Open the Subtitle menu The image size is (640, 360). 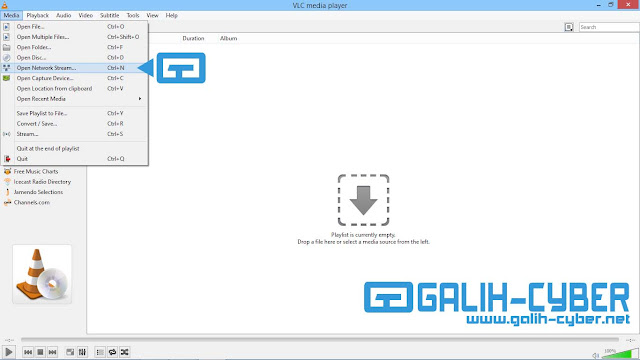(110, 15)
